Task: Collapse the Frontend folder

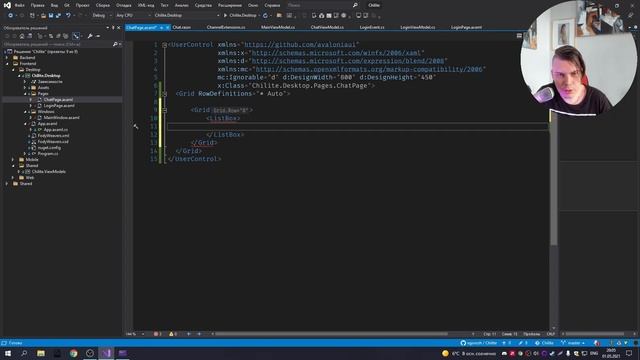Action: pos(7,64)
